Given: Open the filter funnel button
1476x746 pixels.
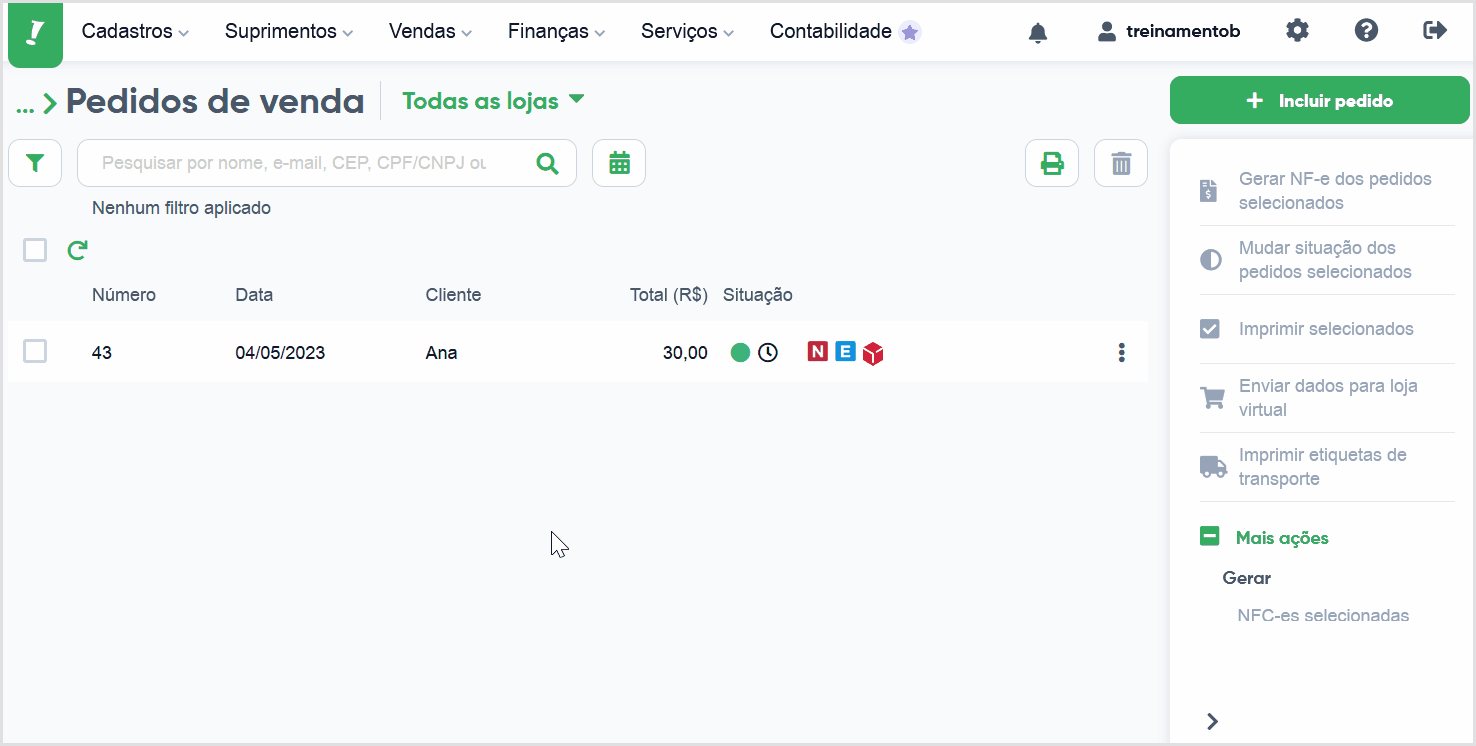Looking at the screenshot, I should coord(35,163).
